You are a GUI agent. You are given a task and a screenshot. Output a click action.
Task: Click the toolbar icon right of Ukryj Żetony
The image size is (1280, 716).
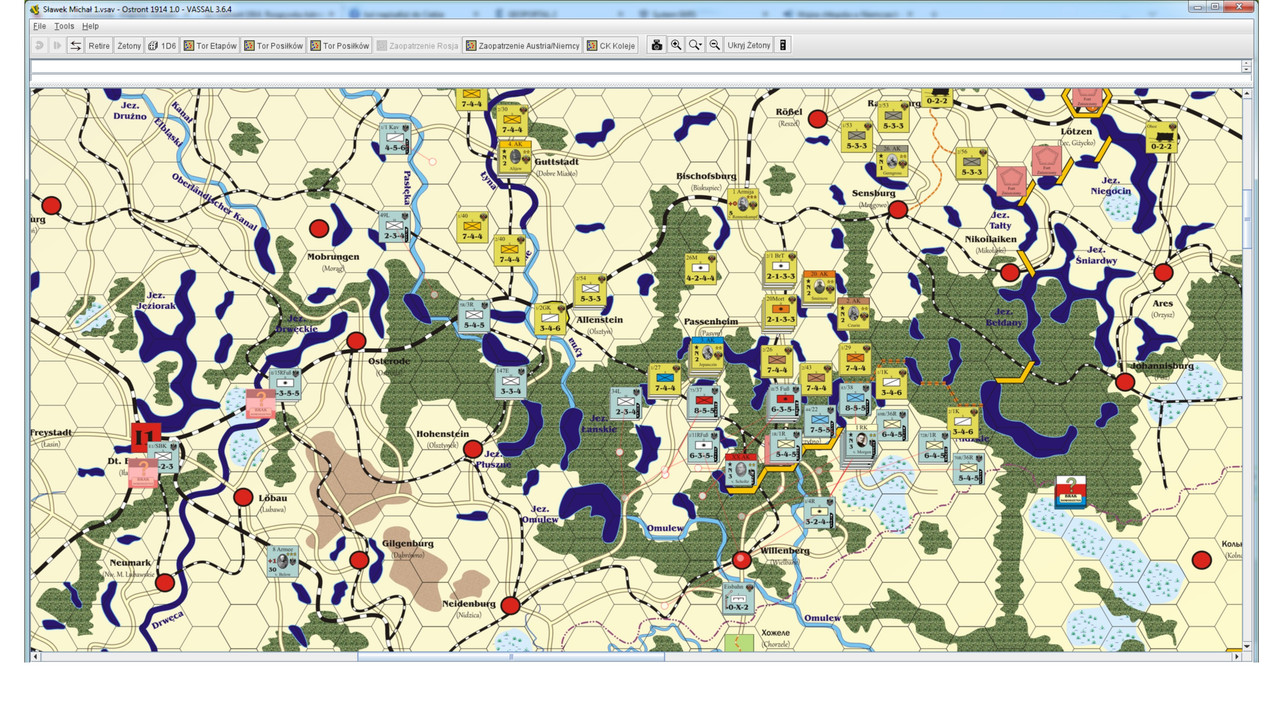pos(783,46)
